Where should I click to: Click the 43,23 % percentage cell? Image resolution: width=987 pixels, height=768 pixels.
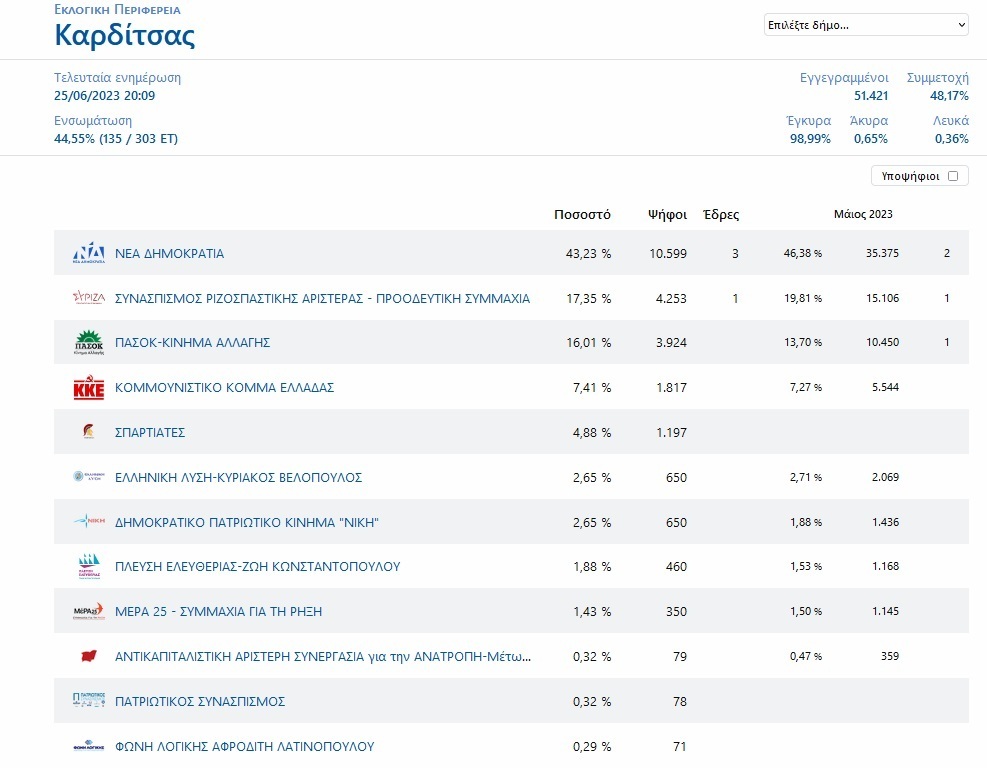point(589,254)
